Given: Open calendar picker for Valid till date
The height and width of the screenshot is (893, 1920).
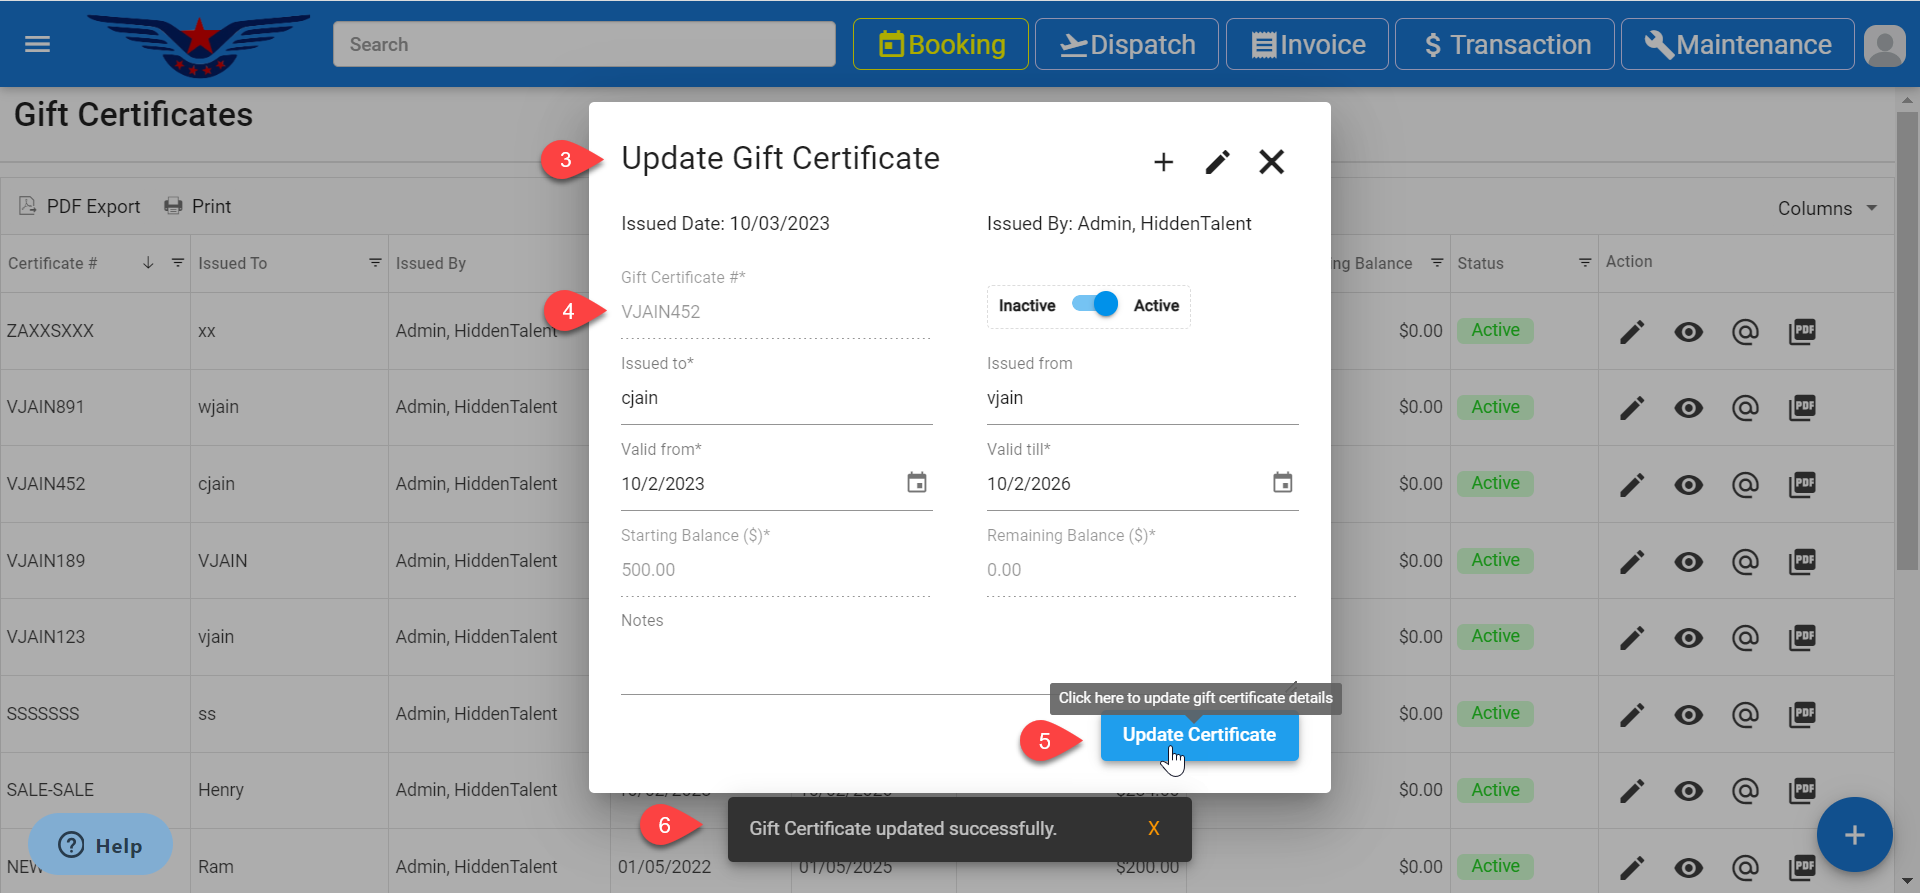Looking at the screenshot, I should (1282, 483).
